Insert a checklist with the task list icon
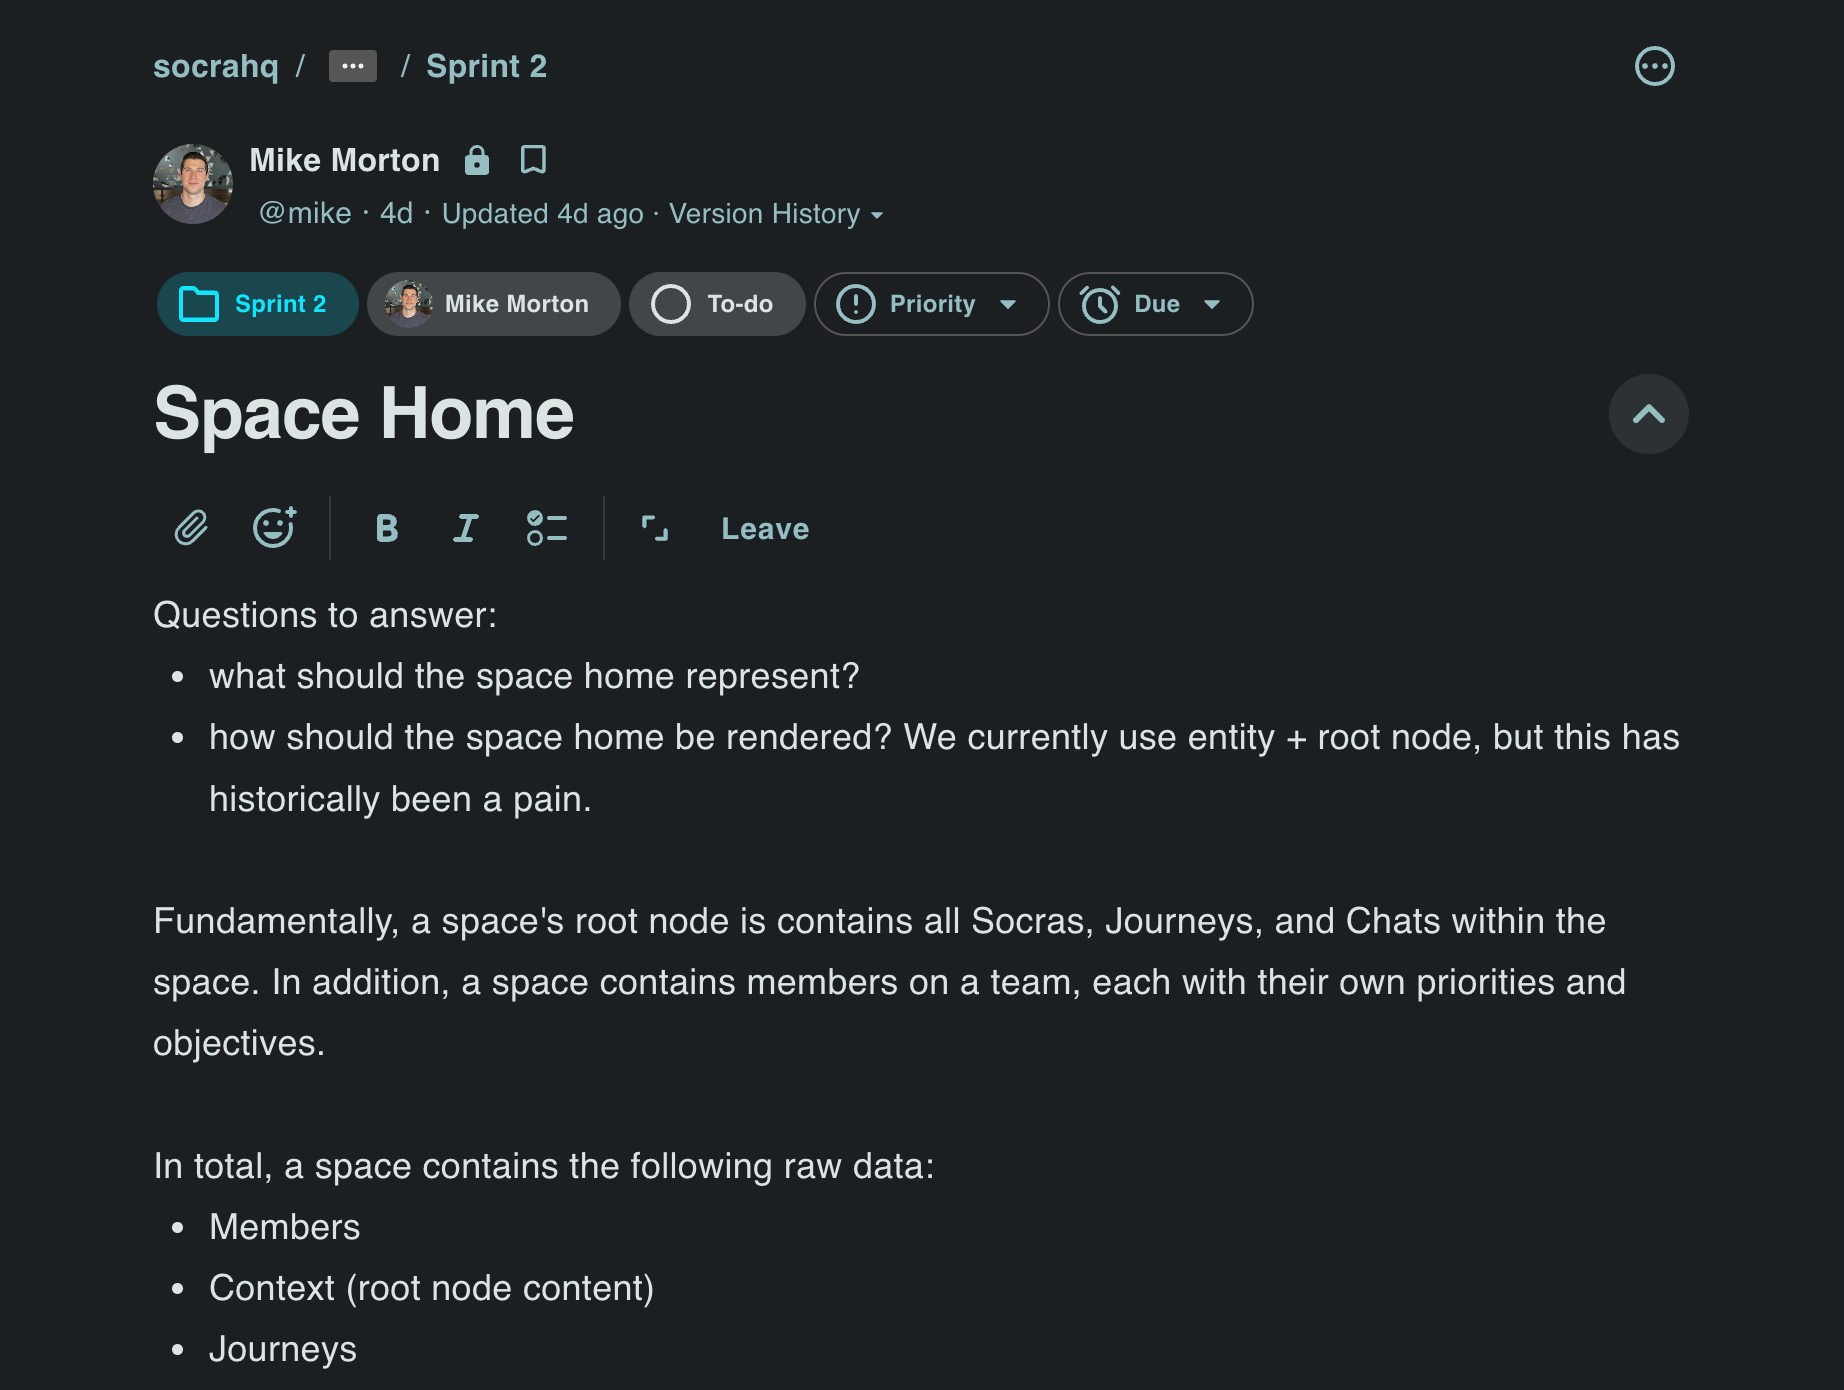This screenshot has width=1844, height=1390. (x=546, y=528)
